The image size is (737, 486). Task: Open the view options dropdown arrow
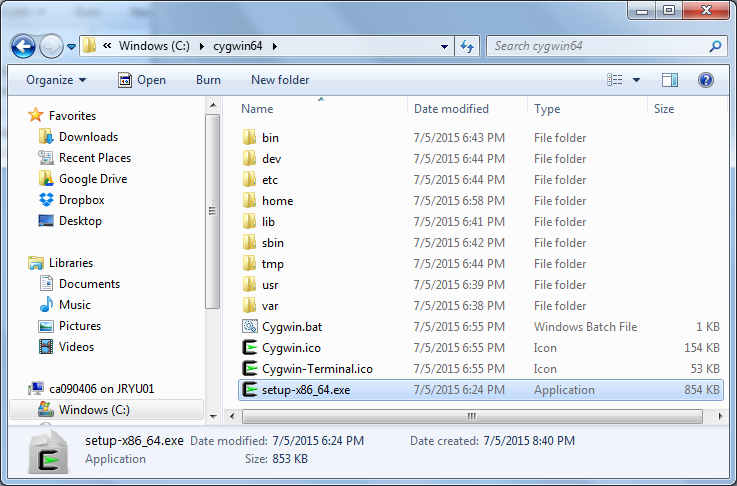click(636, 80)
